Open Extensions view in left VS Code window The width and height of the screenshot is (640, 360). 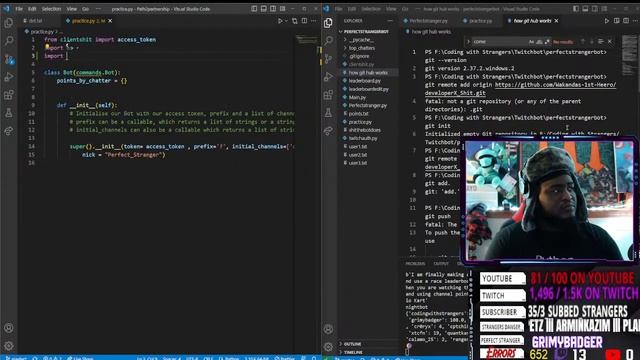click(x=9, y=95)
